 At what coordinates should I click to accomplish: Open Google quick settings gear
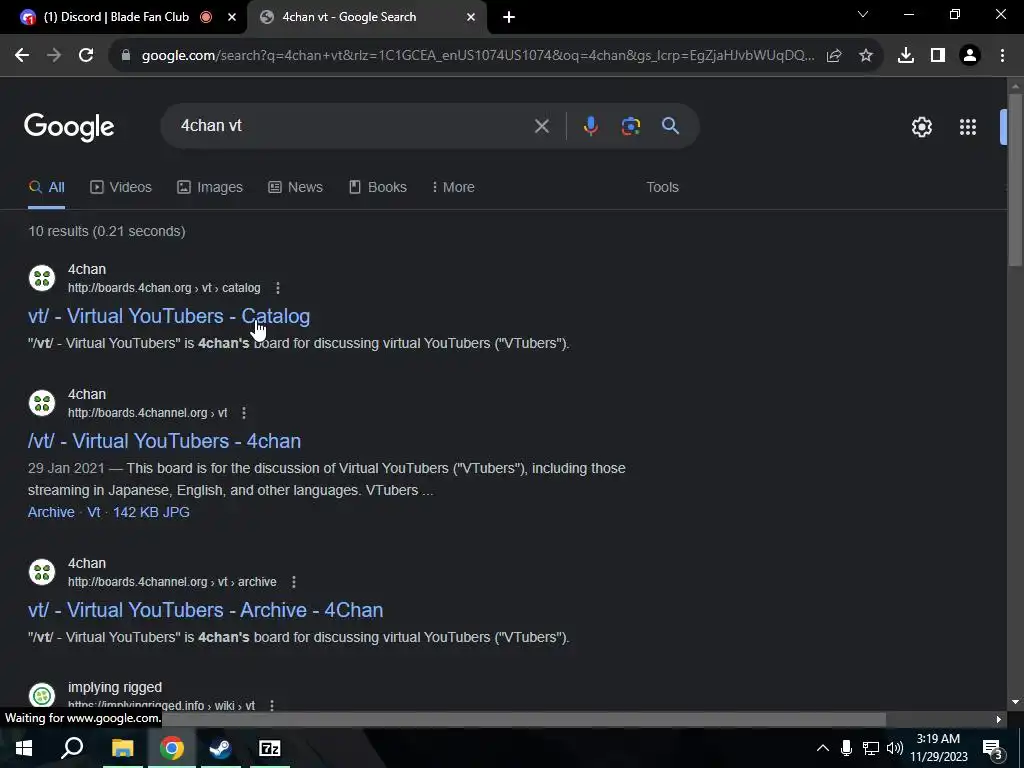(921, 127)
